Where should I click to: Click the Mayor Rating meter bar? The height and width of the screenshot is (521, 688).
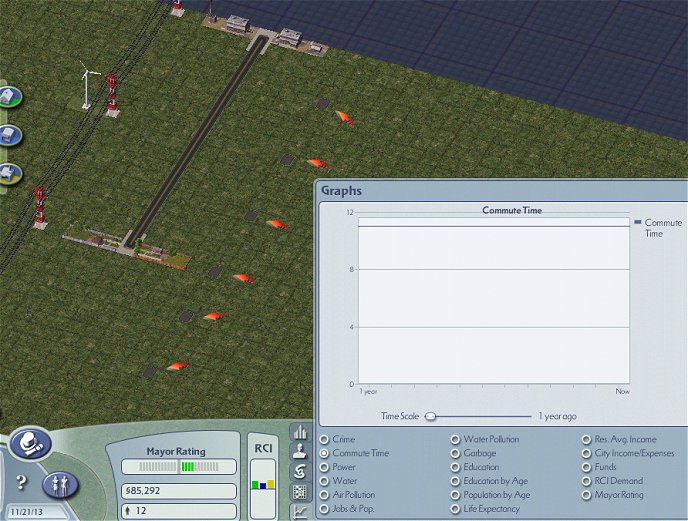179,467
